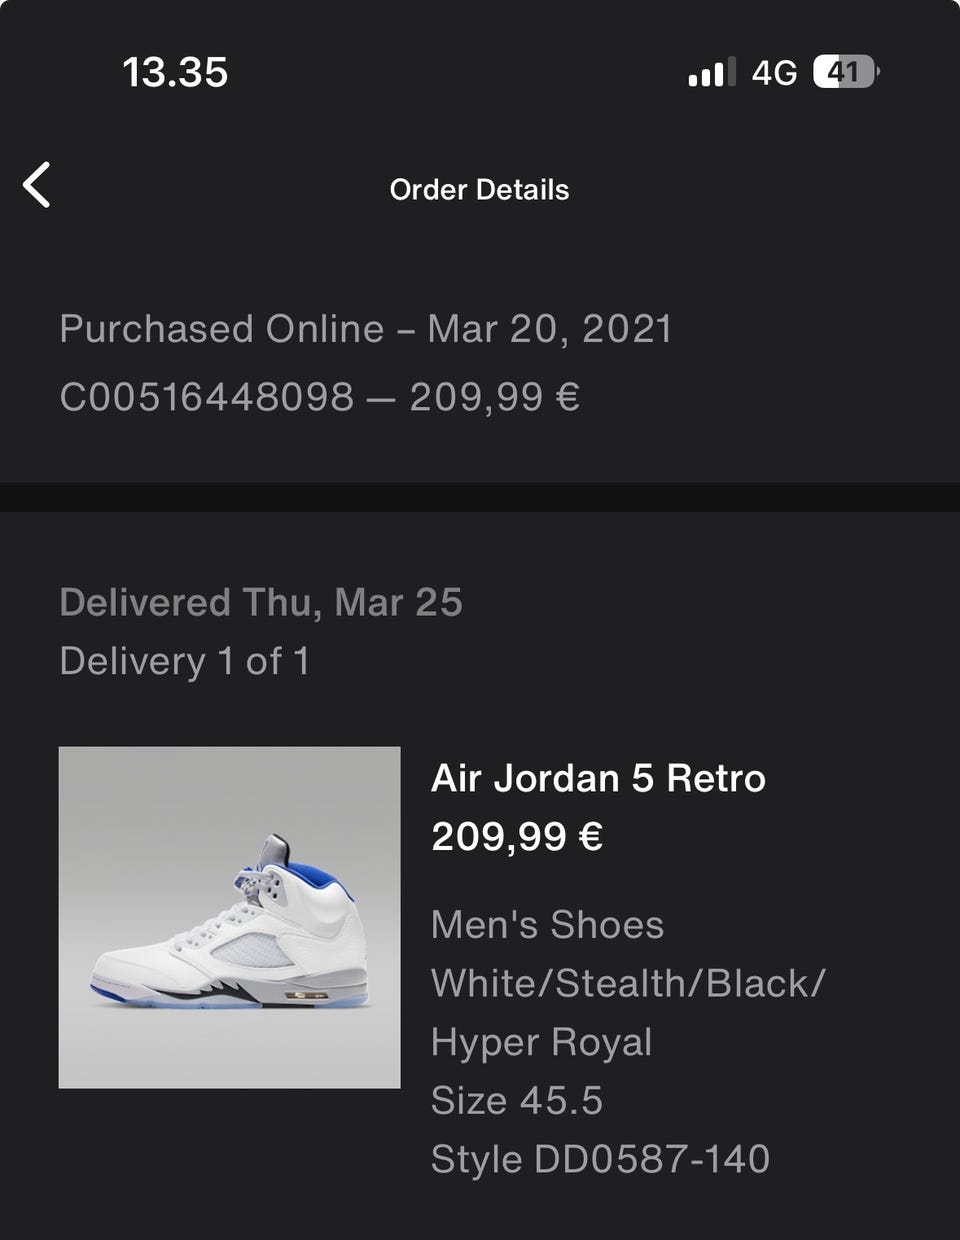The width and height of the screenshot is (960, 1240).
Task: Tap the cellular signal strength icon
Action: 711,73
